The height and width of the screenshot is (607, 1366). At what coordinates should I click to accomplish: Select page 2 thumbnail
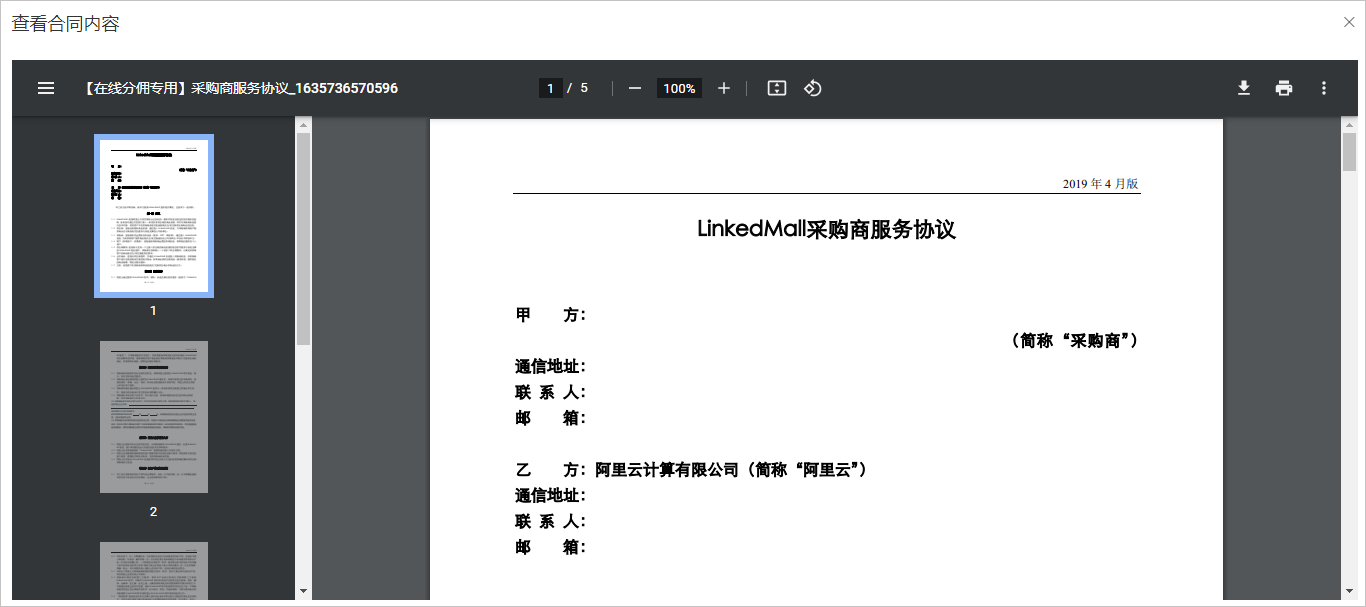pyautogui.click(x=154, y=417)
